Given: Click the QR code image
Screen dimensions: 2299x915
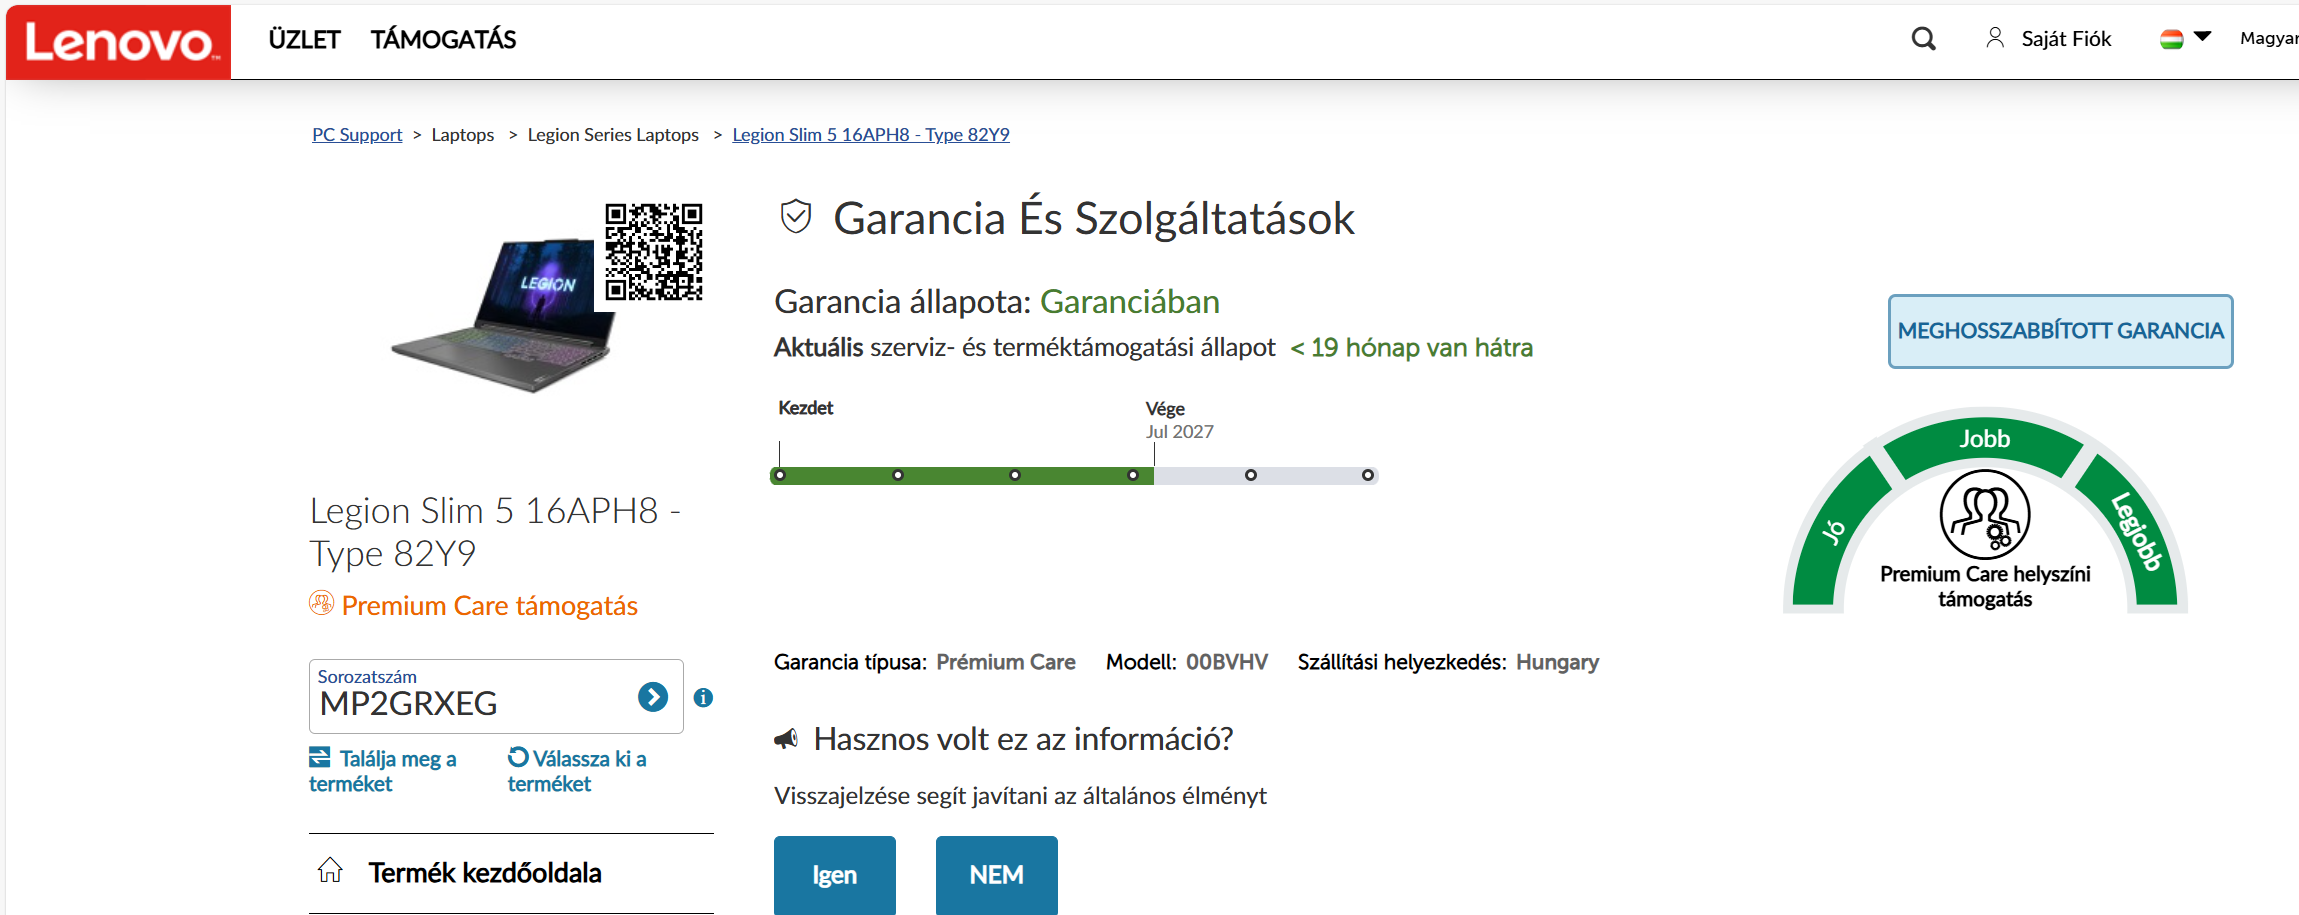Looking at the screenshot, I should (654, 252).
